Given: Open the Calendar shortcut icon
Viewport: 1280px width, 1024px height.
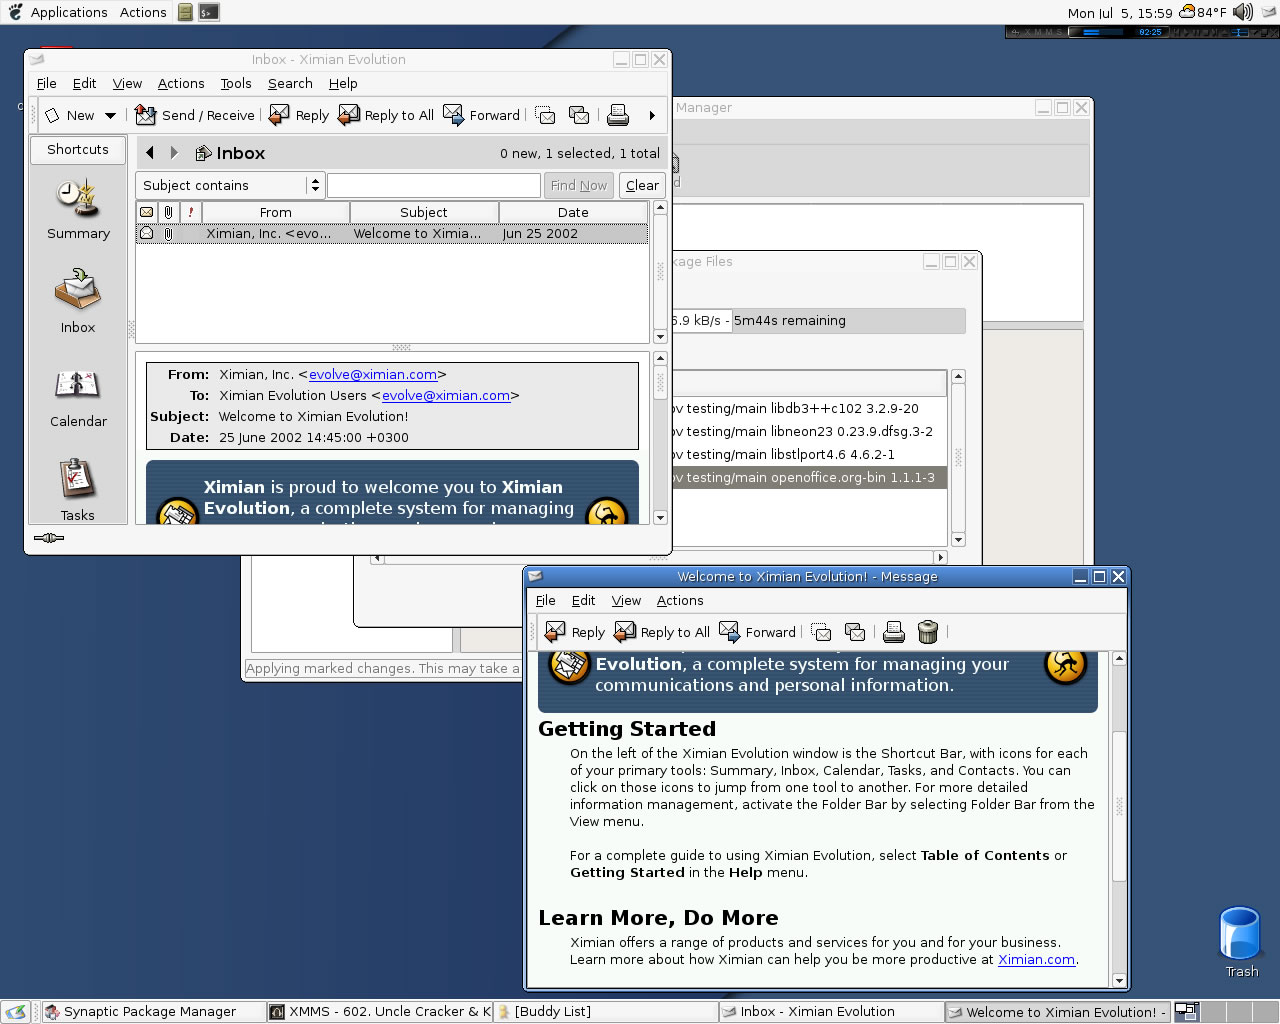Looking at the screenshot, I should point(78,398).
